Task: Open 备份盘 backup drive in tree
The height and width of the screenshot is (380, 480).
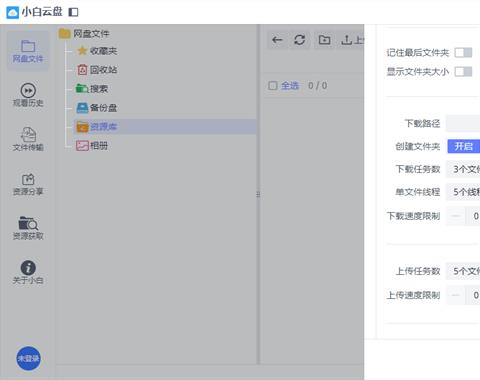Action: click(x=97, y=108)
